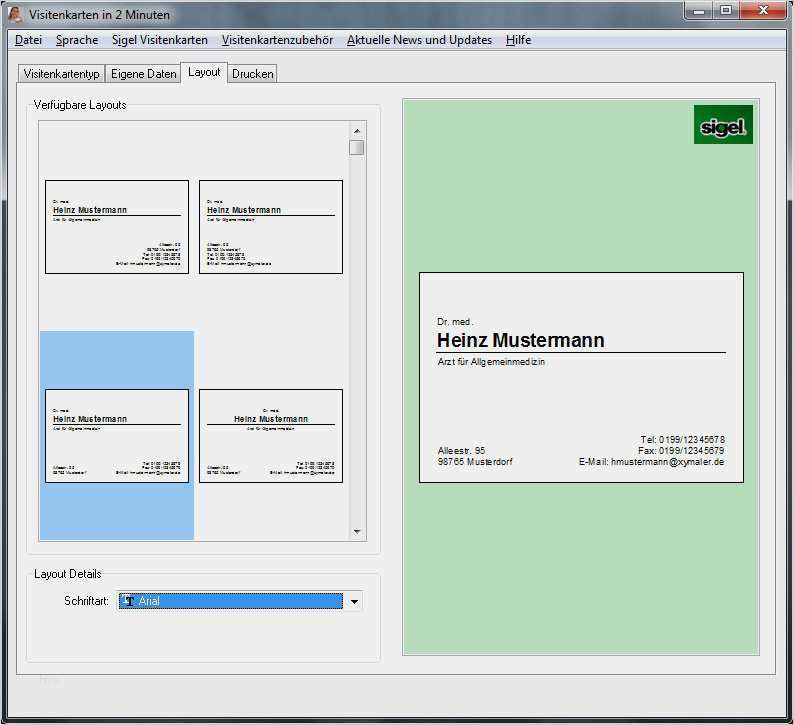Screen dimensions: 794x725
Task: Click the layouts list scroll-down arrow
Action: point(356,532)
